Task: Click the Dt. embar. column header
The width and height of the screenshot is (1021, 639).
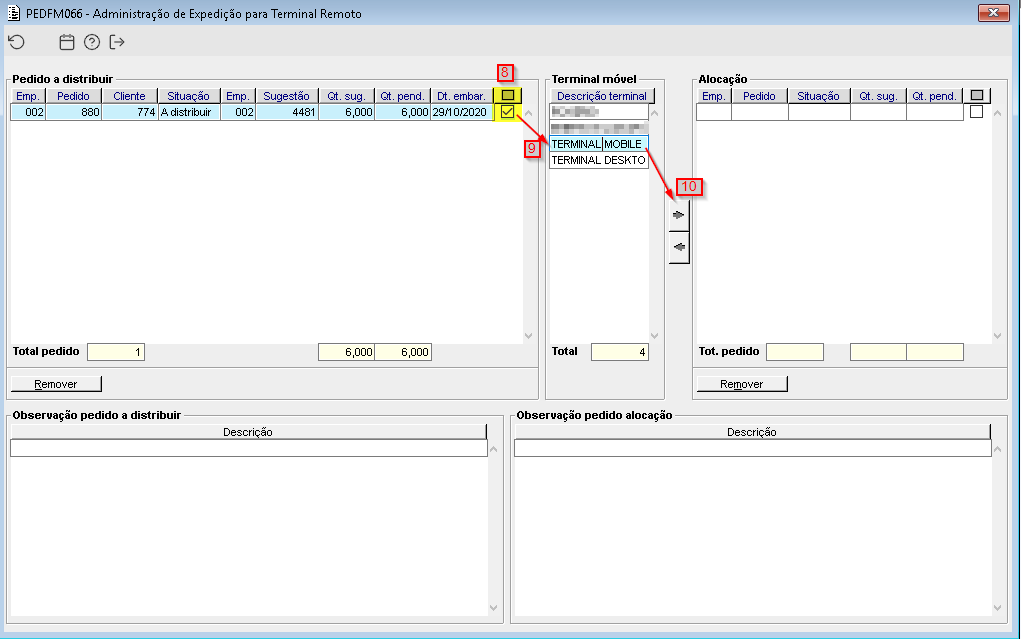Action: pos(461,96)
